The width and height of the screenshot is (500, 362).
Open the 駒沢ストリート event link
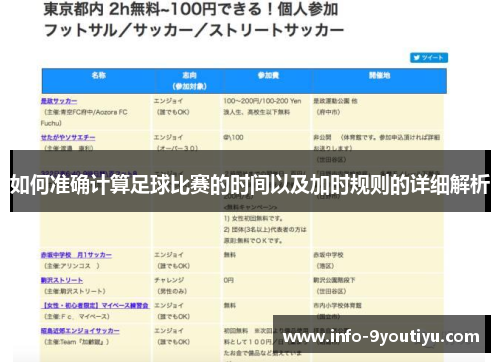click(62, 280)
